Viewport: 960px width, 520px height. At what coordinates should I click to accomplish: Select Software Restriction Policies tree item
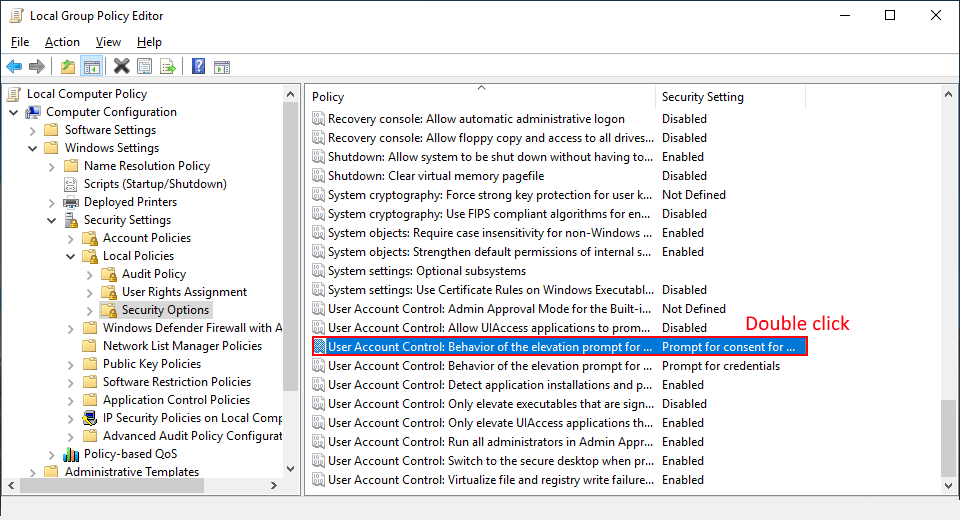177,382
